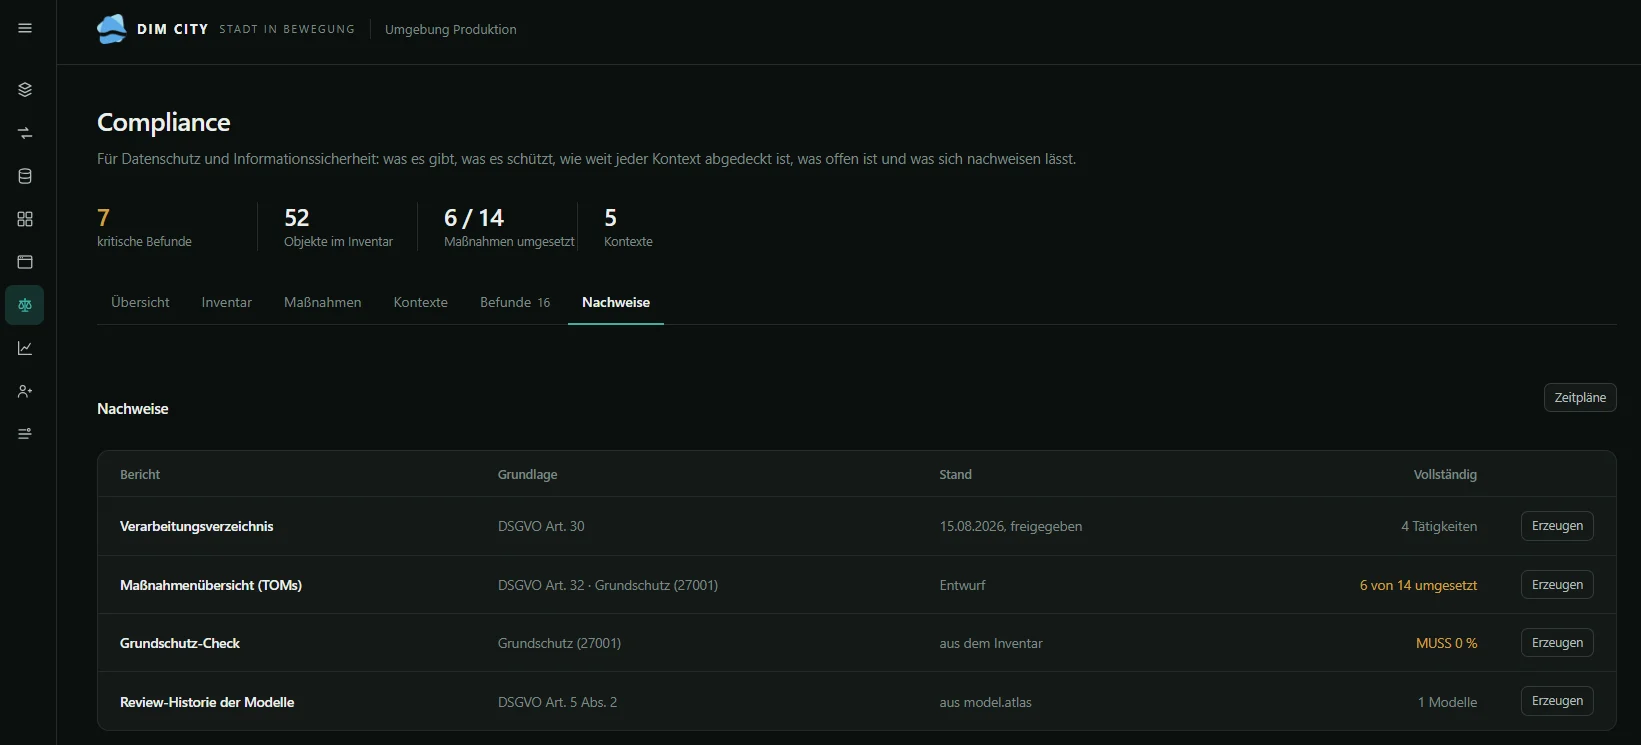Select the Compliance scales sidebar icon

pos(25,305)
